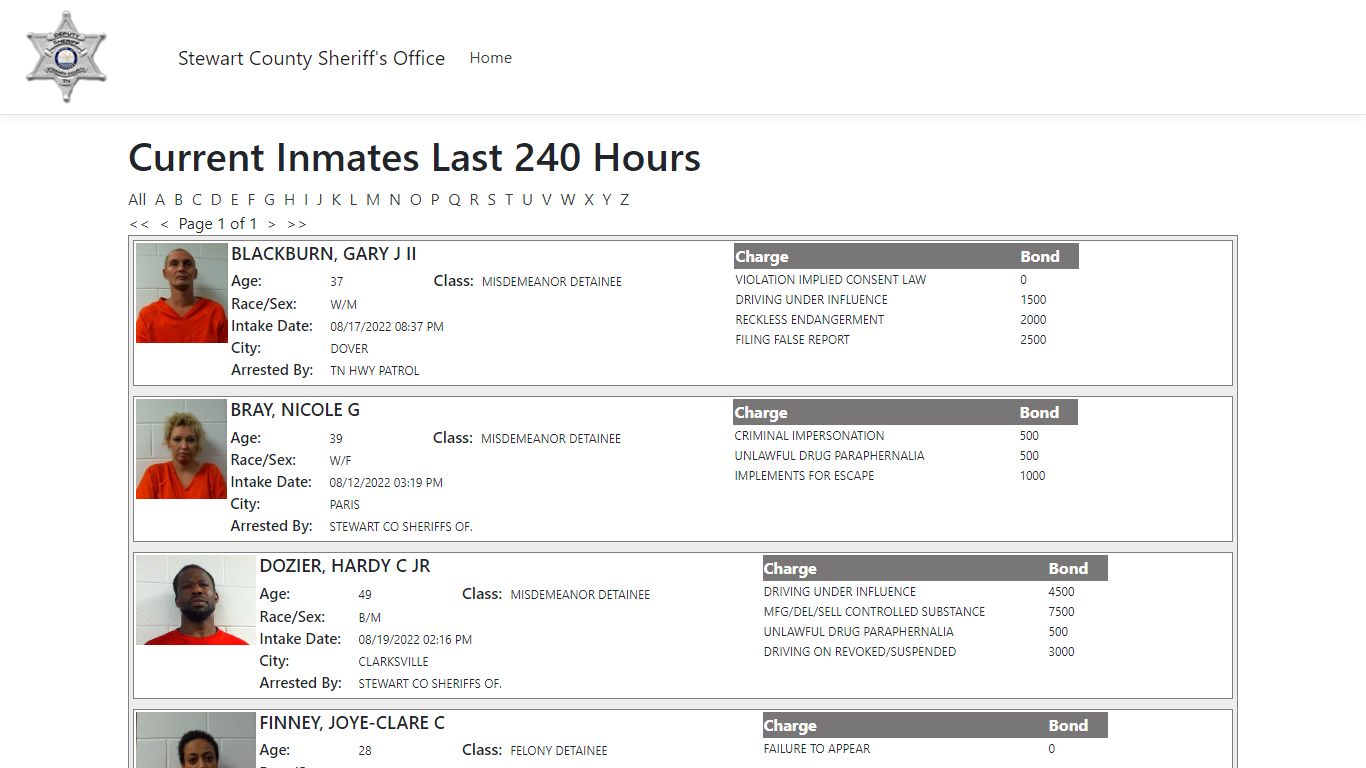This screenshot has height=768, width=1366.
Task: Open Hardy Dozier's mugshot photo
Action: click(x=196, y=600)
